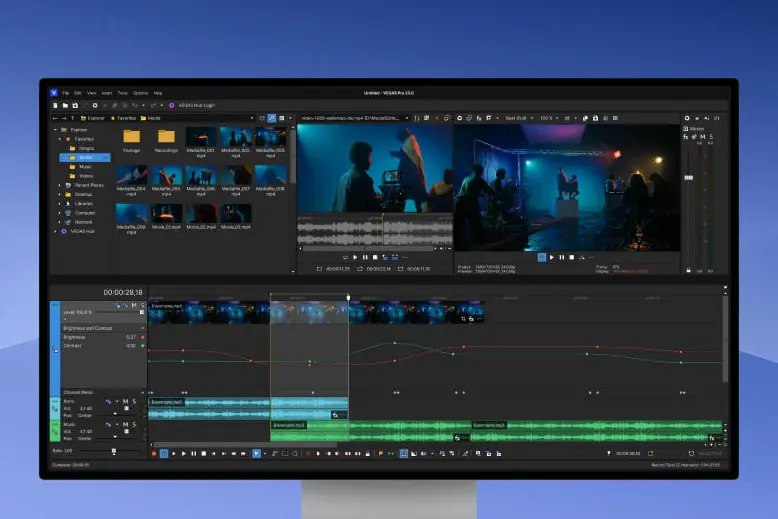
Task: Play the trimmer preview clip
Action: tap(353, 257)
